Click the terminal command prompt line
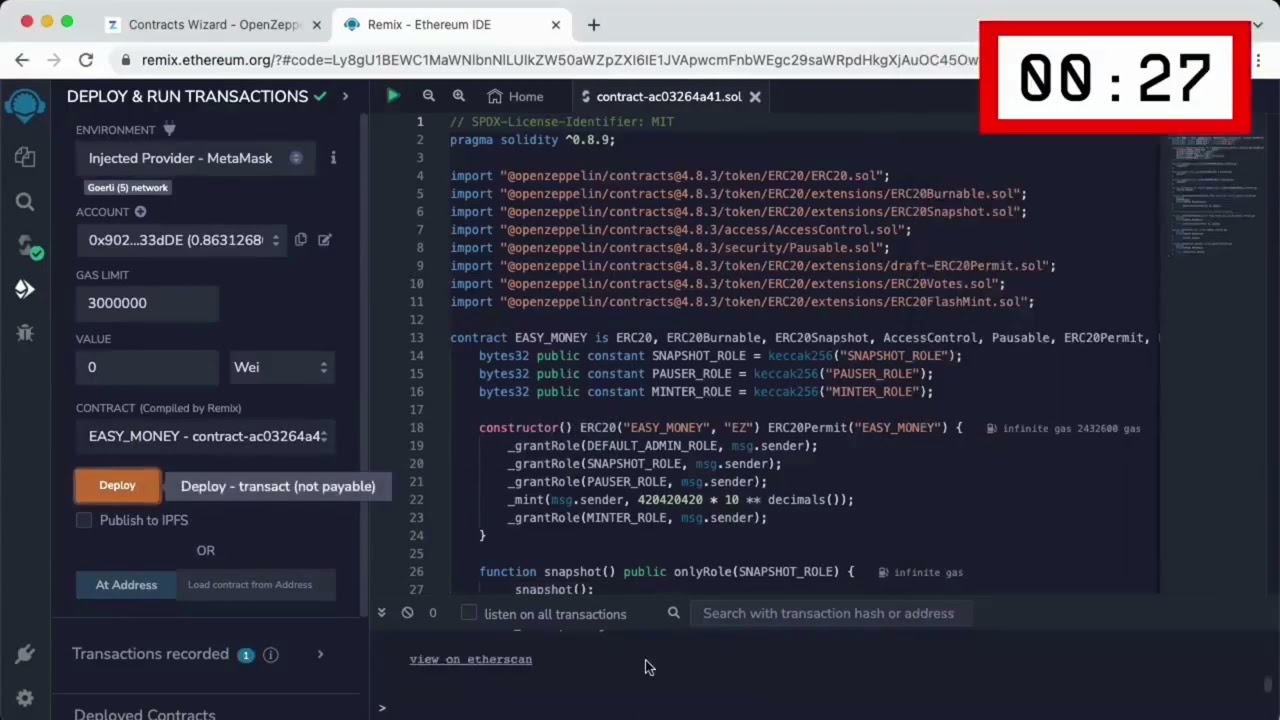 [x=820, y=708]
